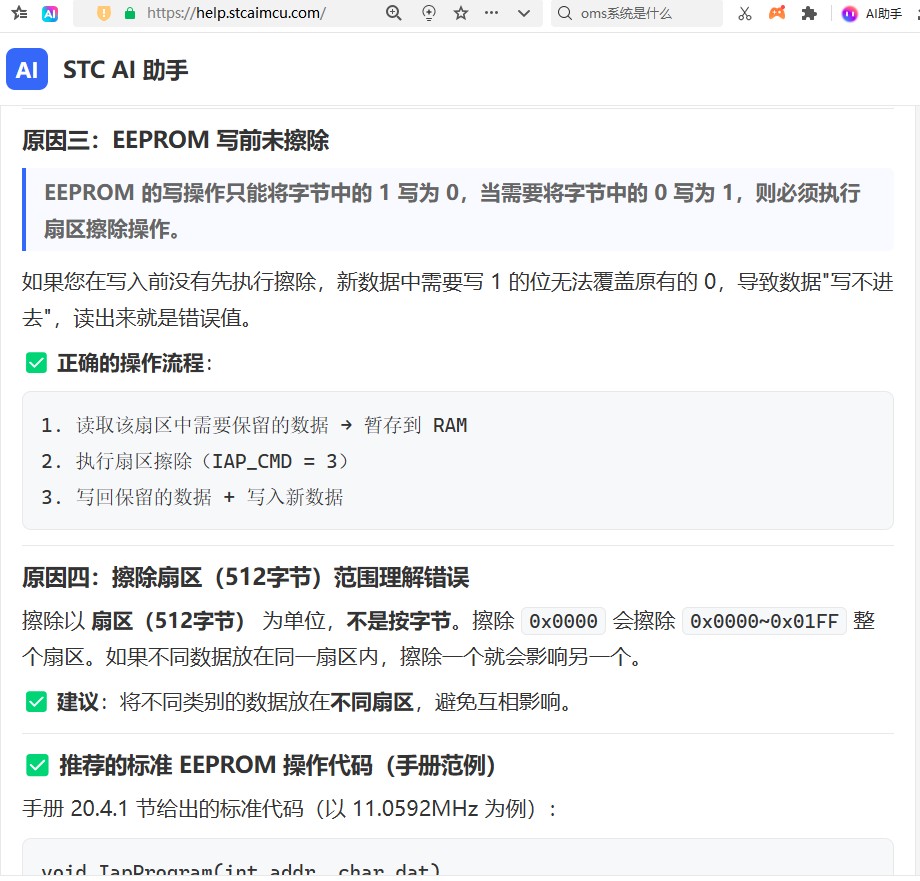The image size is (920, 881).
Task: Click the reader mode bulb icon
Action: tap(429, 13)
